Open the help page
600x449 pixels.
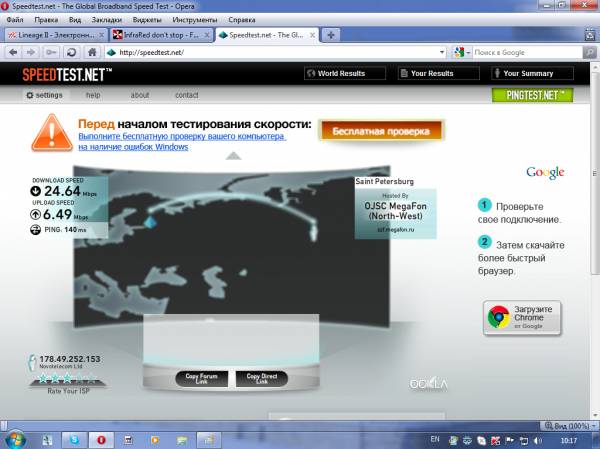(93, 95)
